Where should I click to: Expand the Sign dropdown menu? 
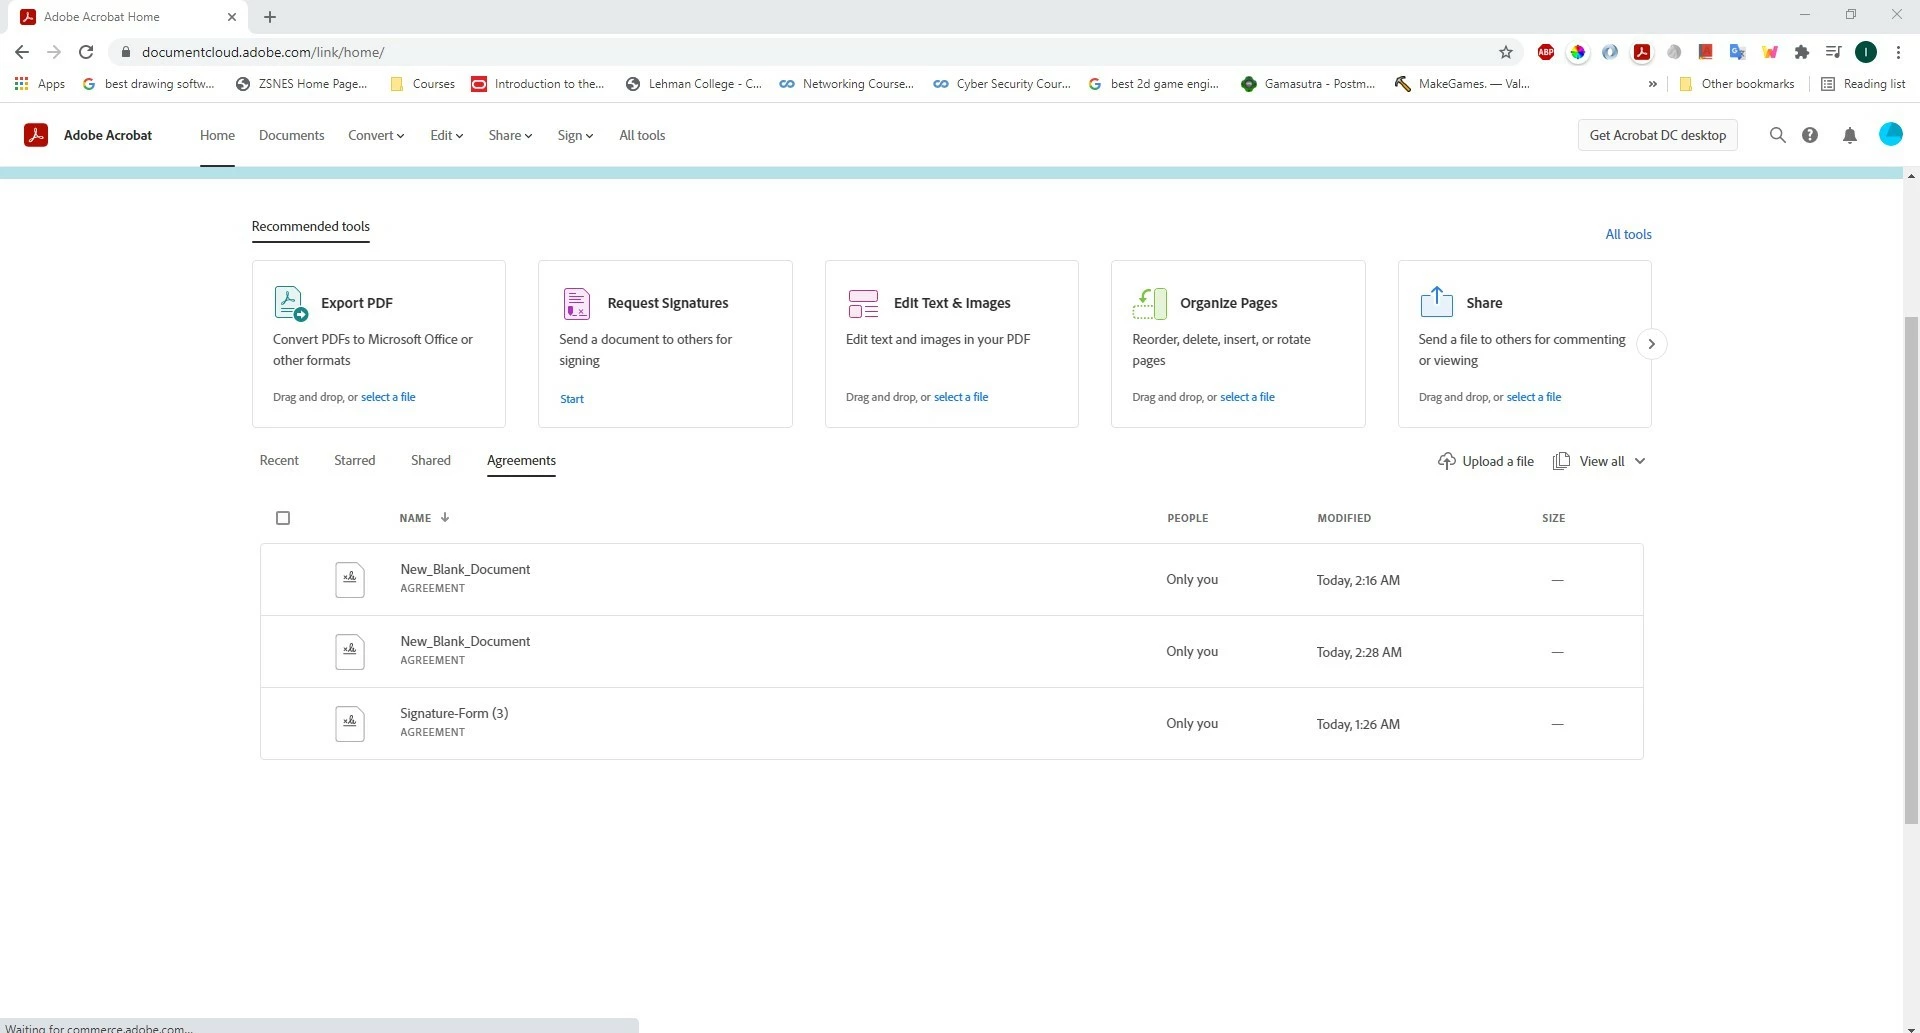click(x=575, y=135)
